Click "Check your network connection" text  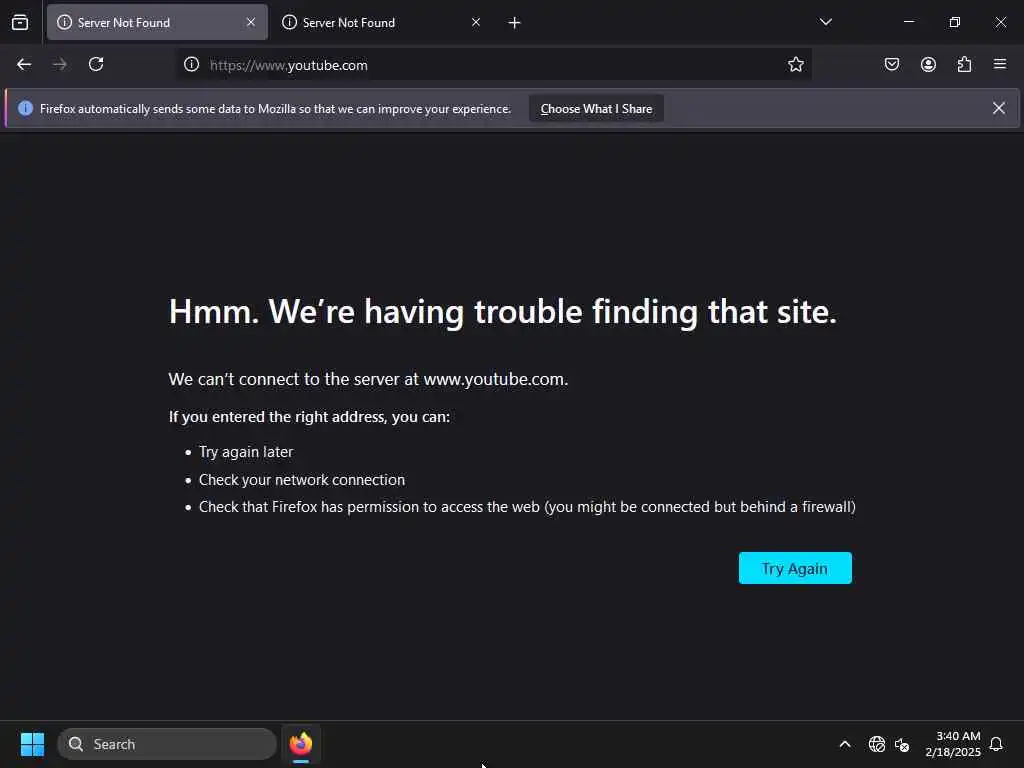click(302, 480)
